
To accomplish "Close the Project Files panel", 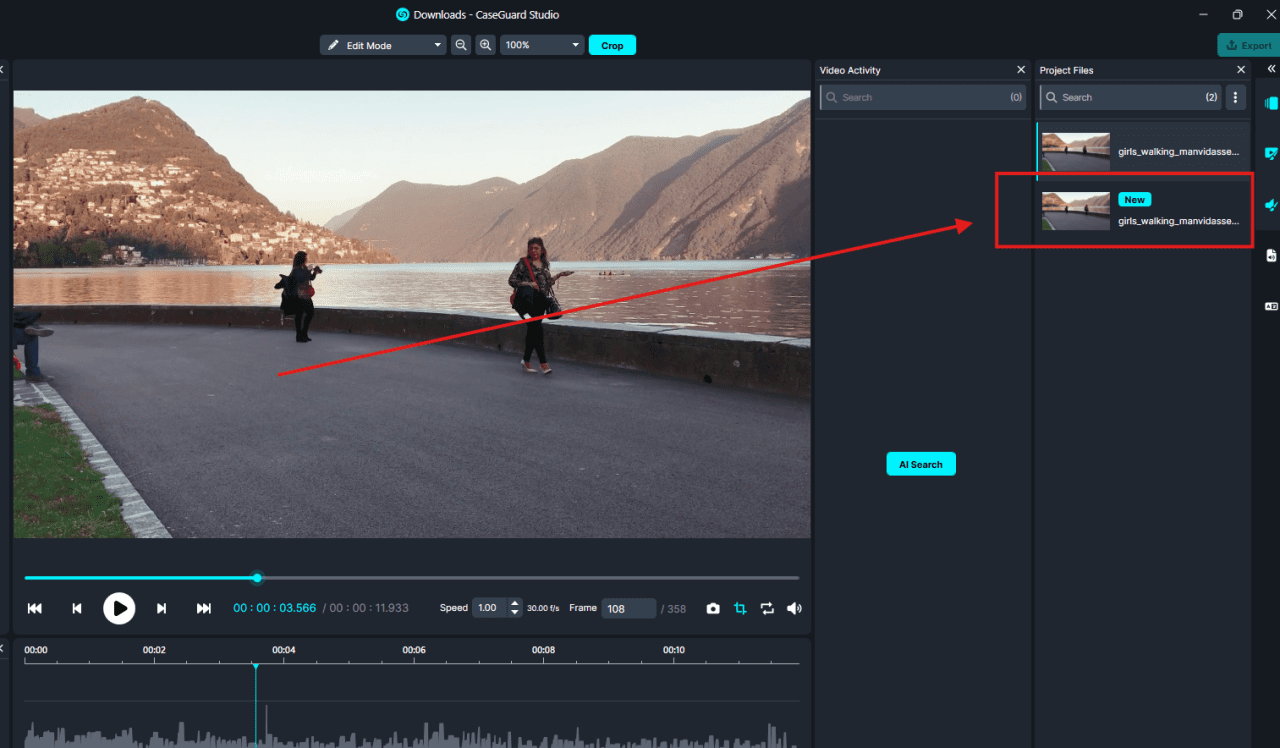I will [x=1241, y=70].
